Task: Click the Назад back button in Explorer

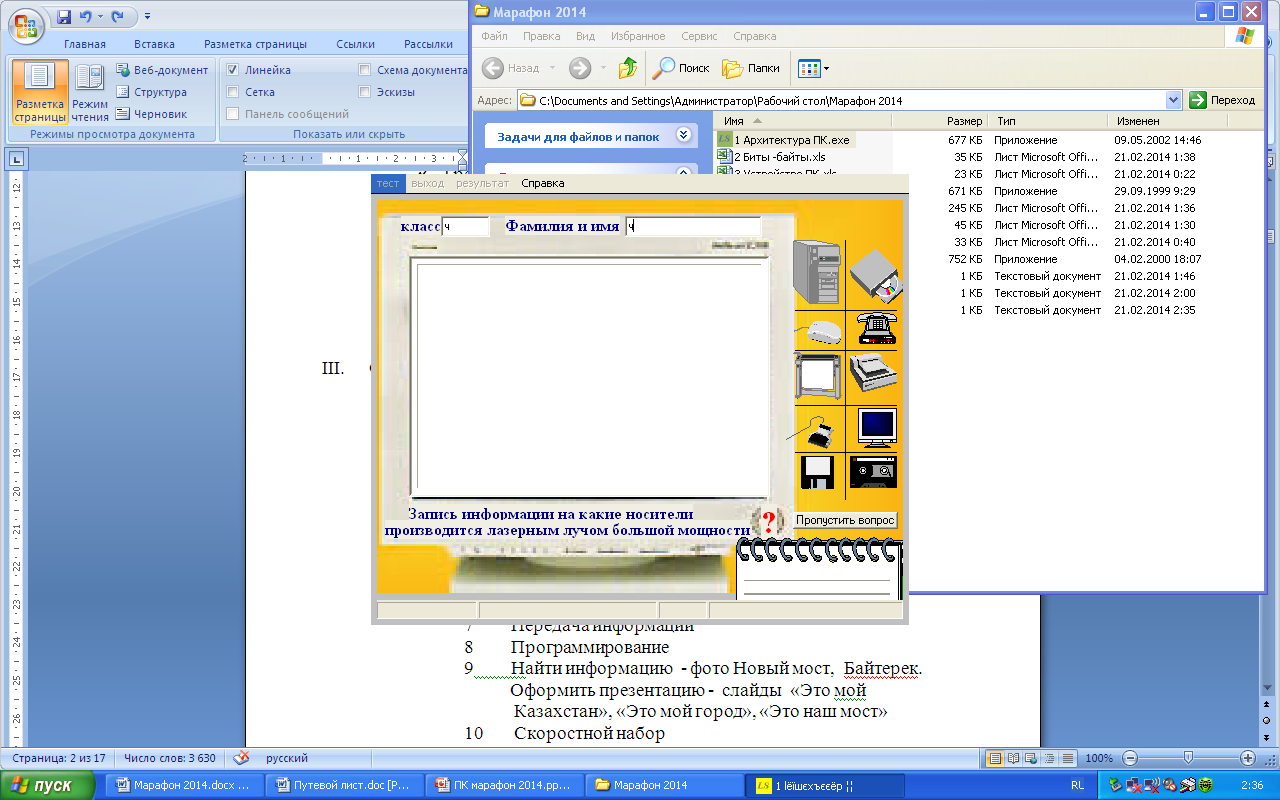Action: pos(512,68)
